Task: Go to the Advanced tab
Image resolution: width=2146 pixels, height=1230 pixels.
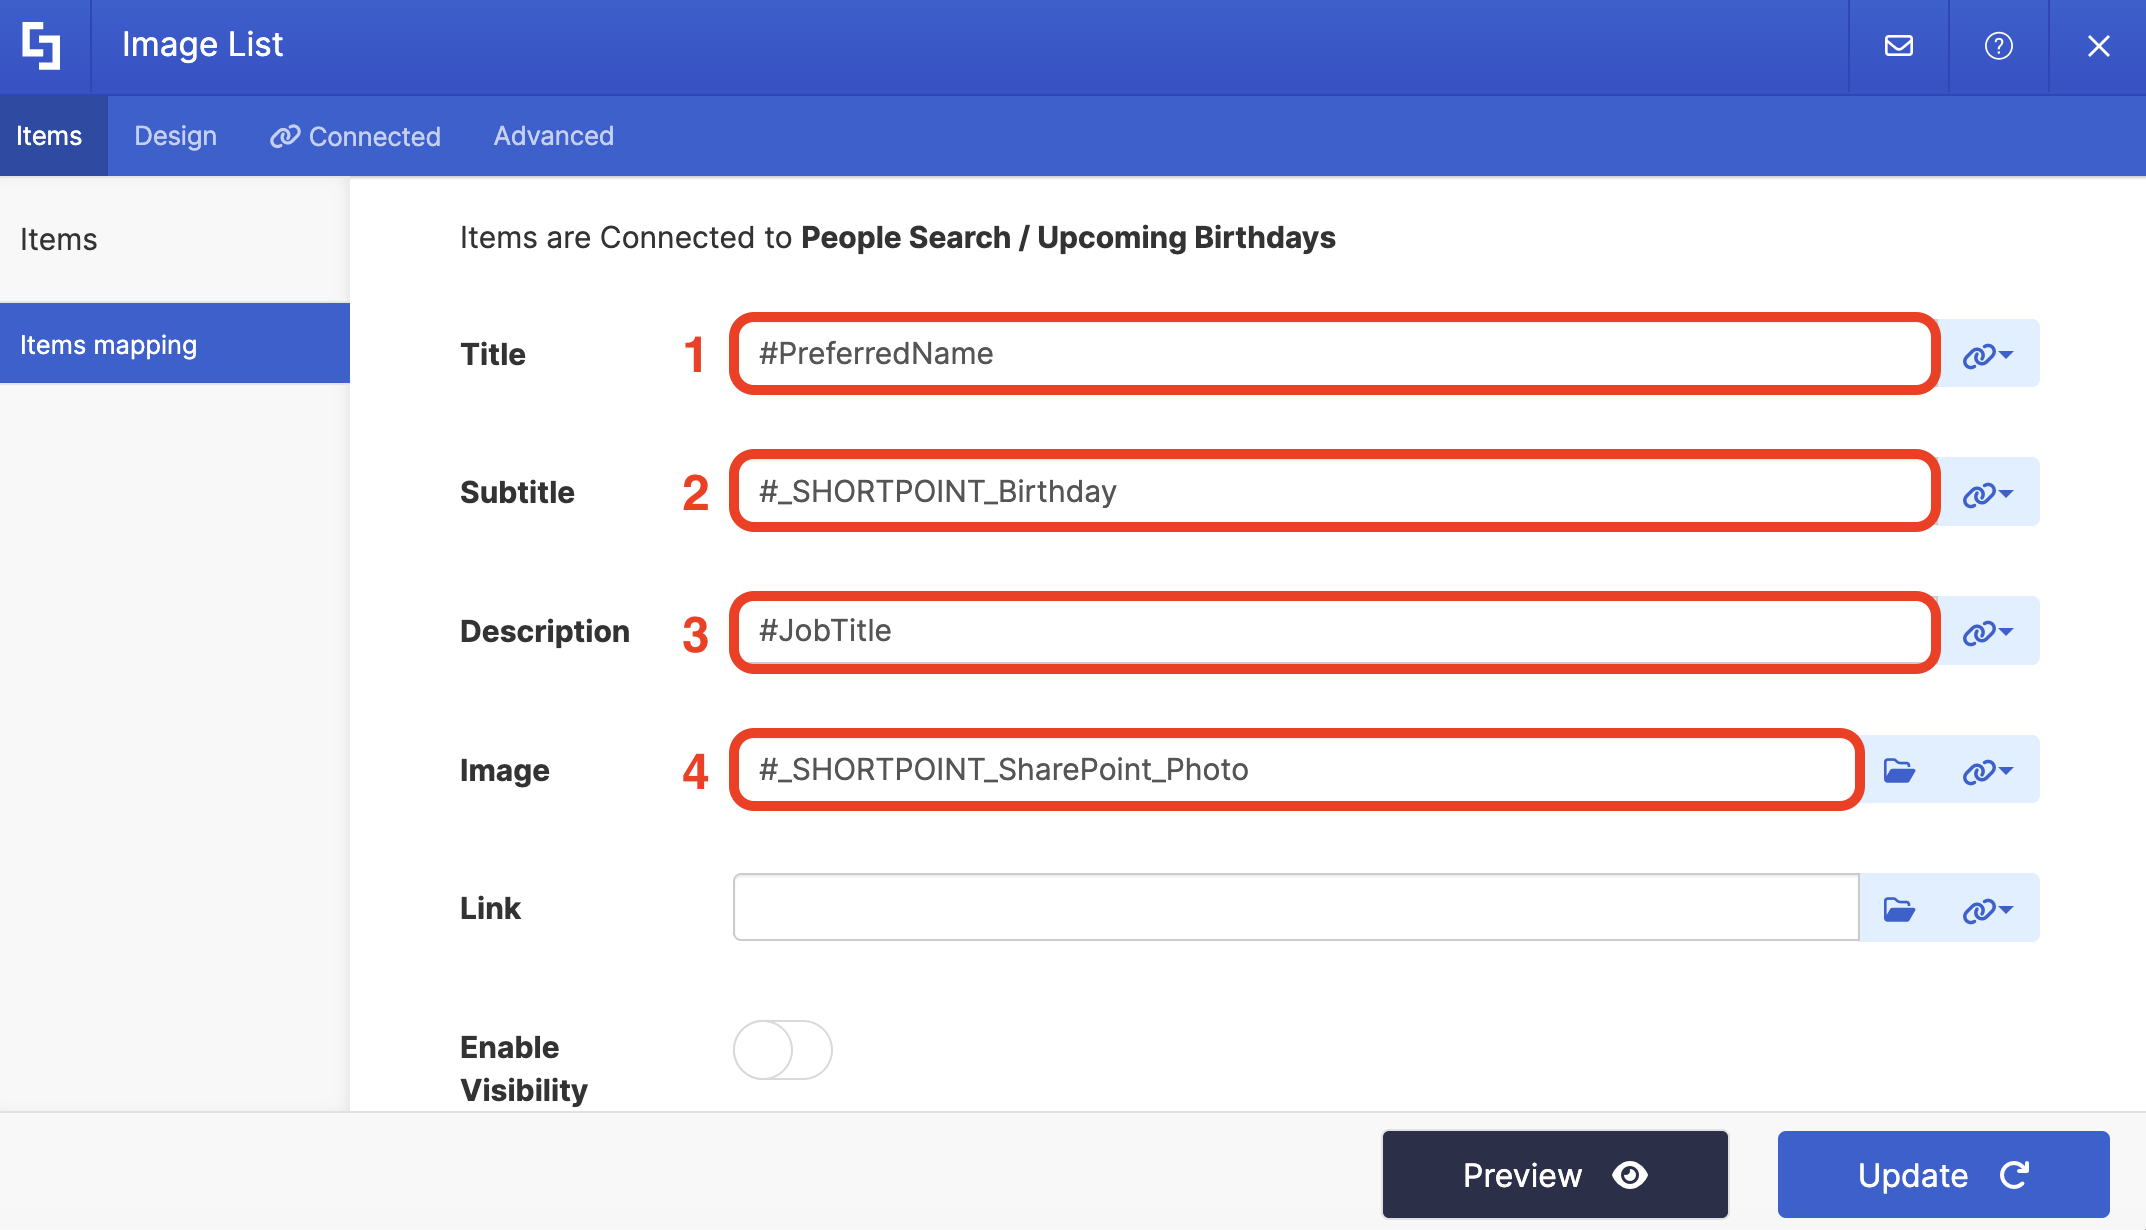Action: coord(553,136)
